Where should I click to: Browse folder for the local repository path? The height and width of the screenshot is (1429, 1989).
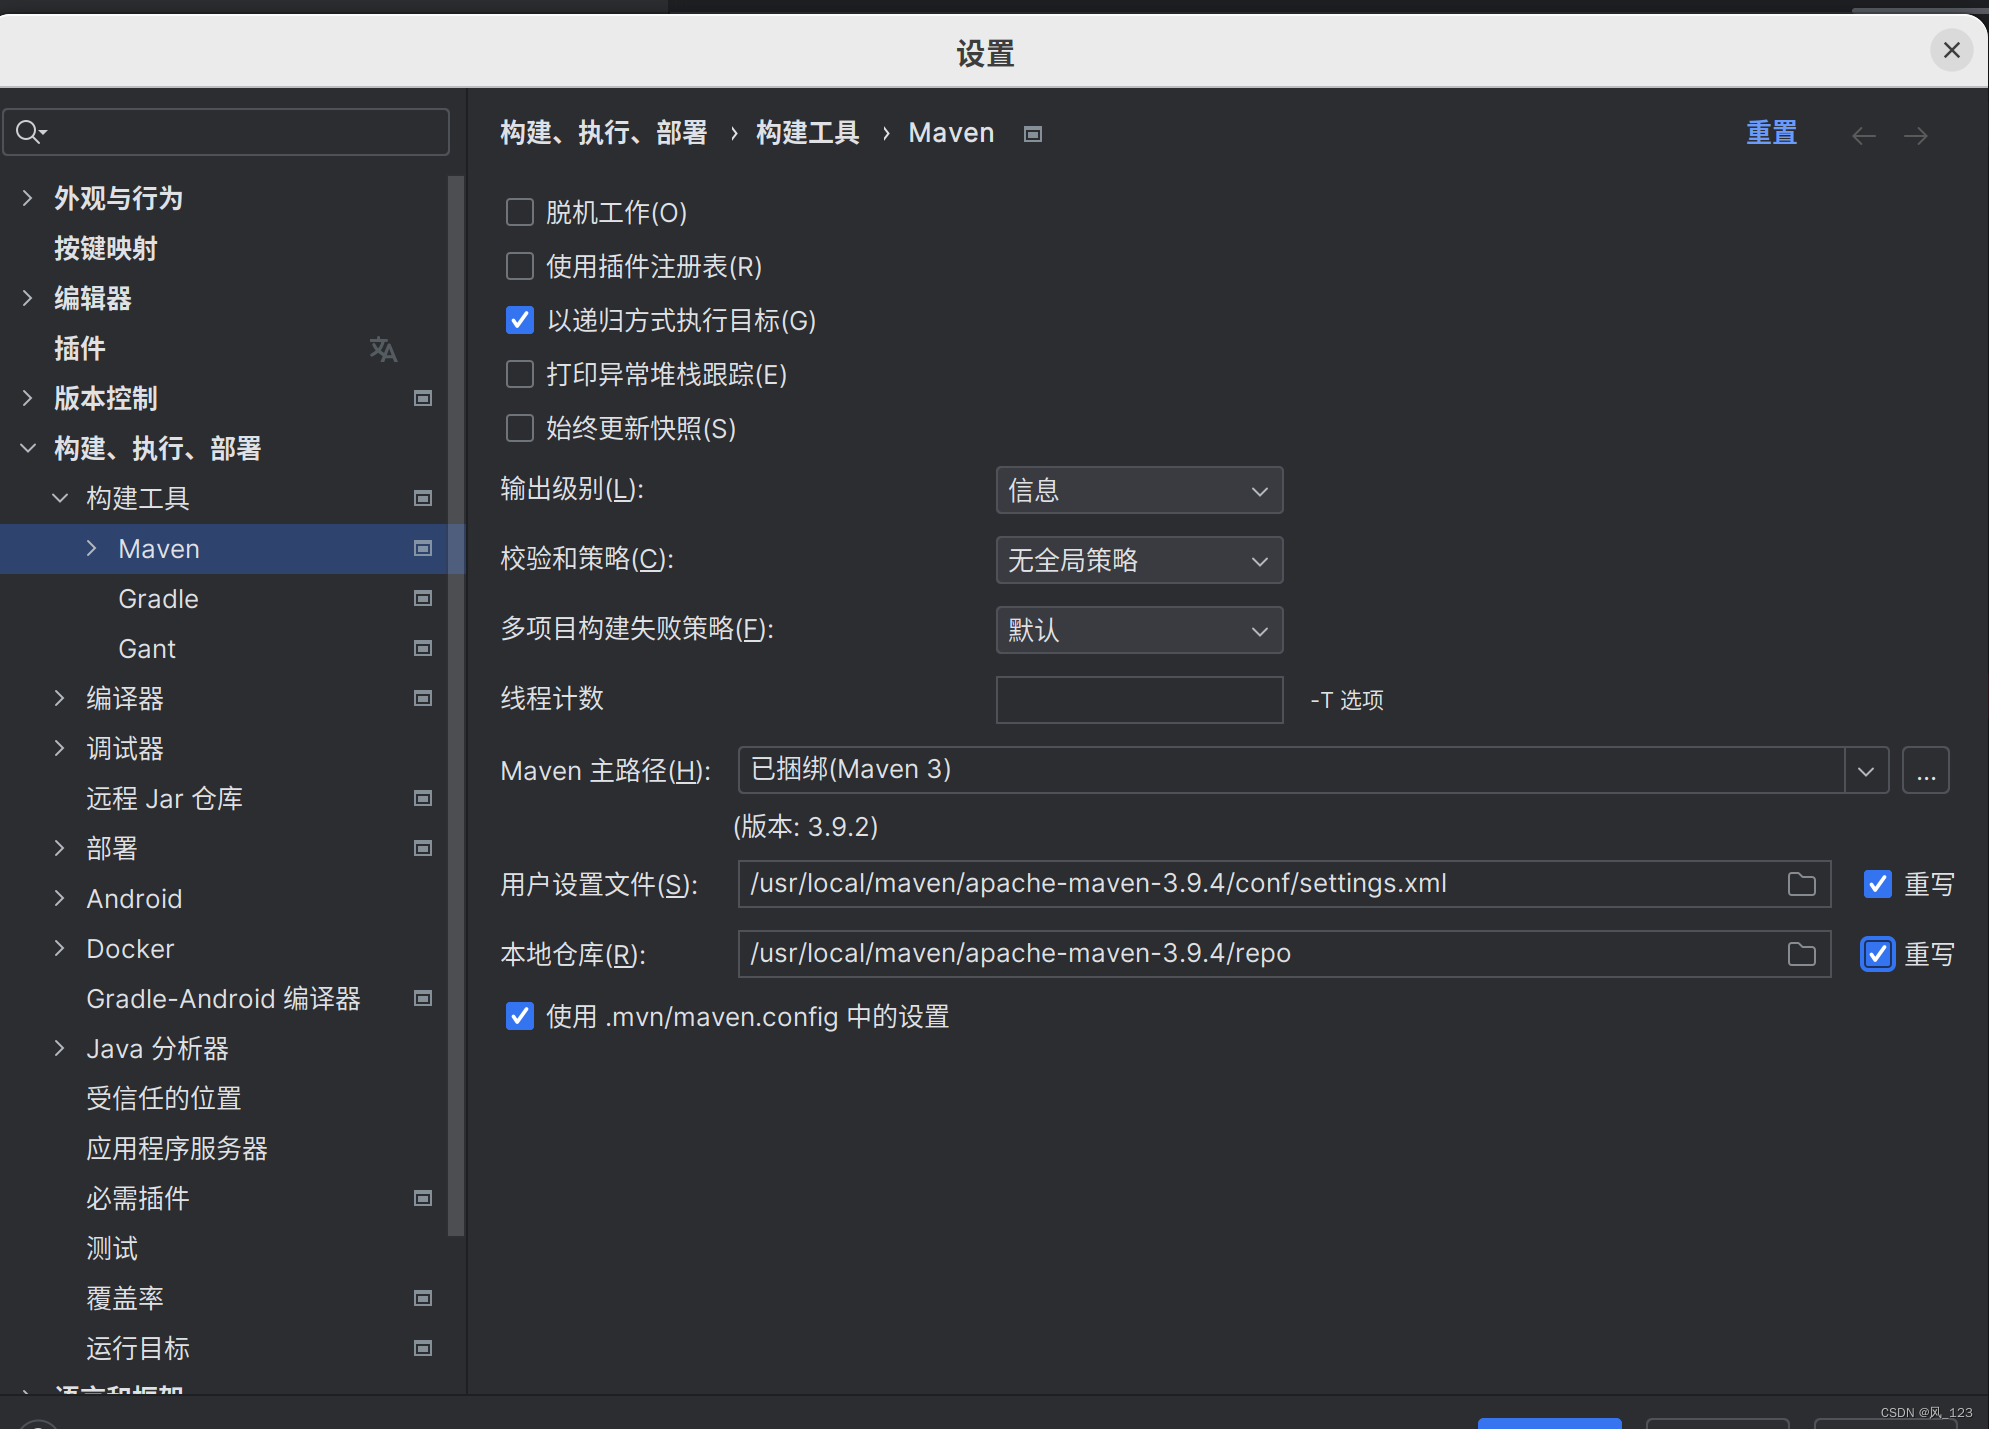1801,954
